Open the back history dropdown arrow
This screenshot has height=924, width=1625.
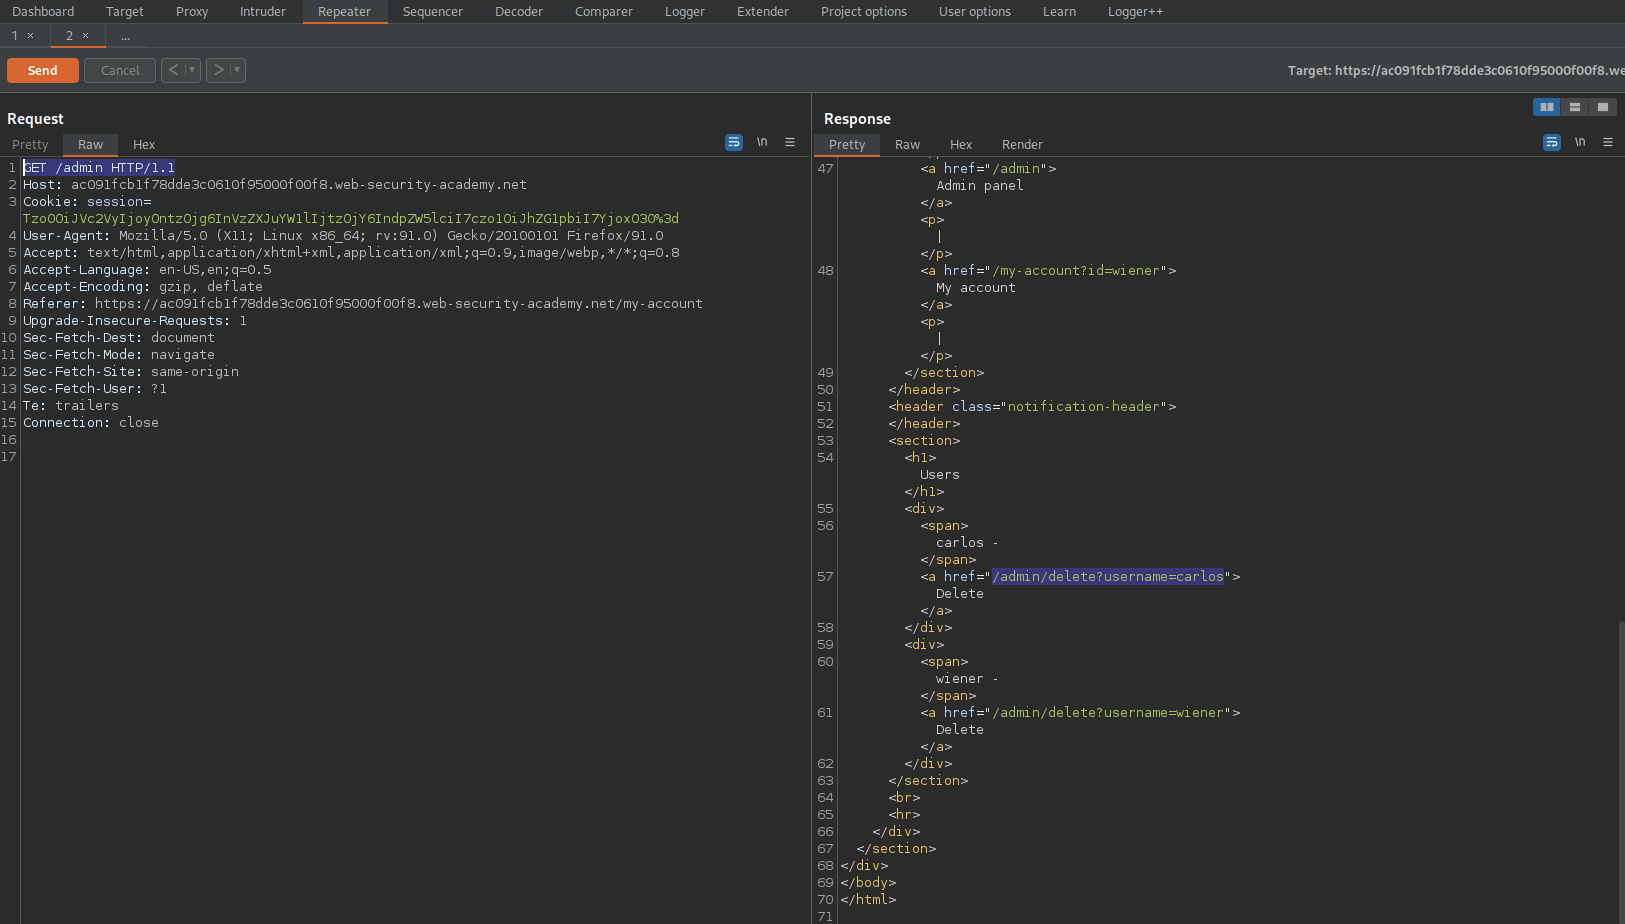pyautogui.click(x=192, y=70)
